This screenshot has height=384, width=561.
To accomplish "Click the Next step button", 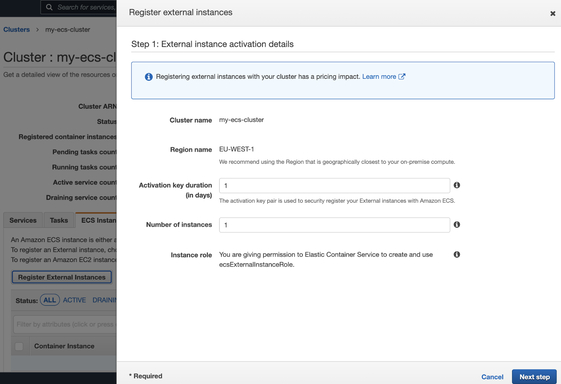I will tap(534, 377).
